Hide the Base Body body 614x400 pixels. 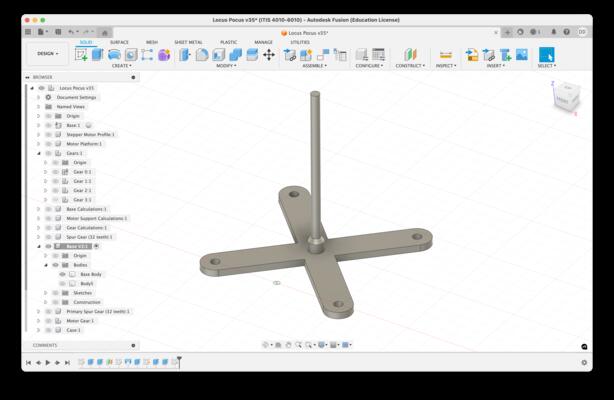62,274
